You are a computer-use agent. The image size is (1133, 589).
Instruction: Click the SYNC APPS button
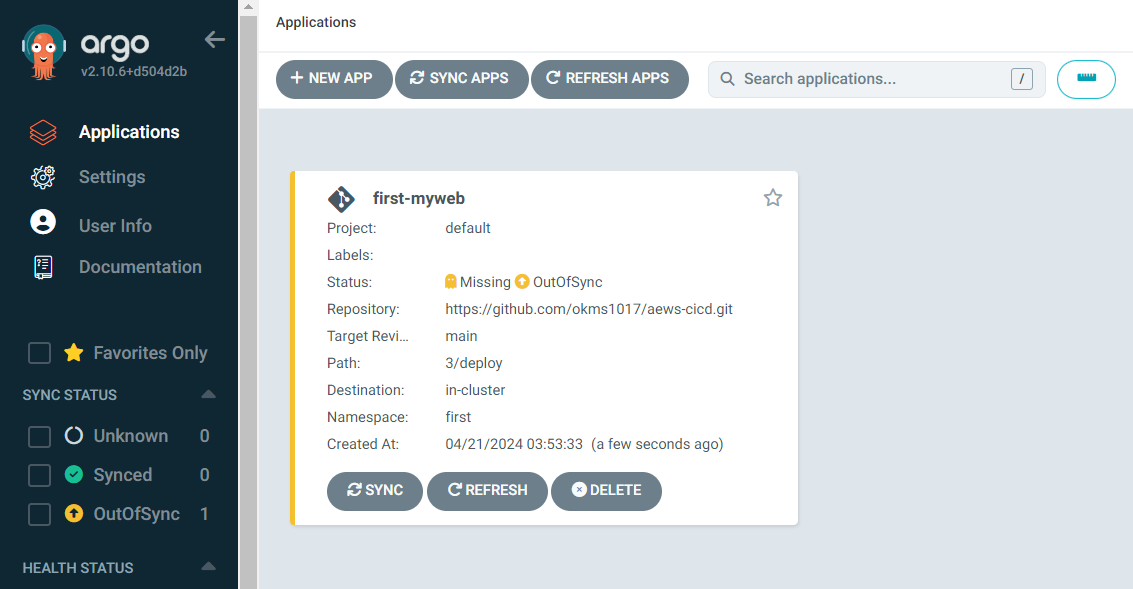click(462, 79)
